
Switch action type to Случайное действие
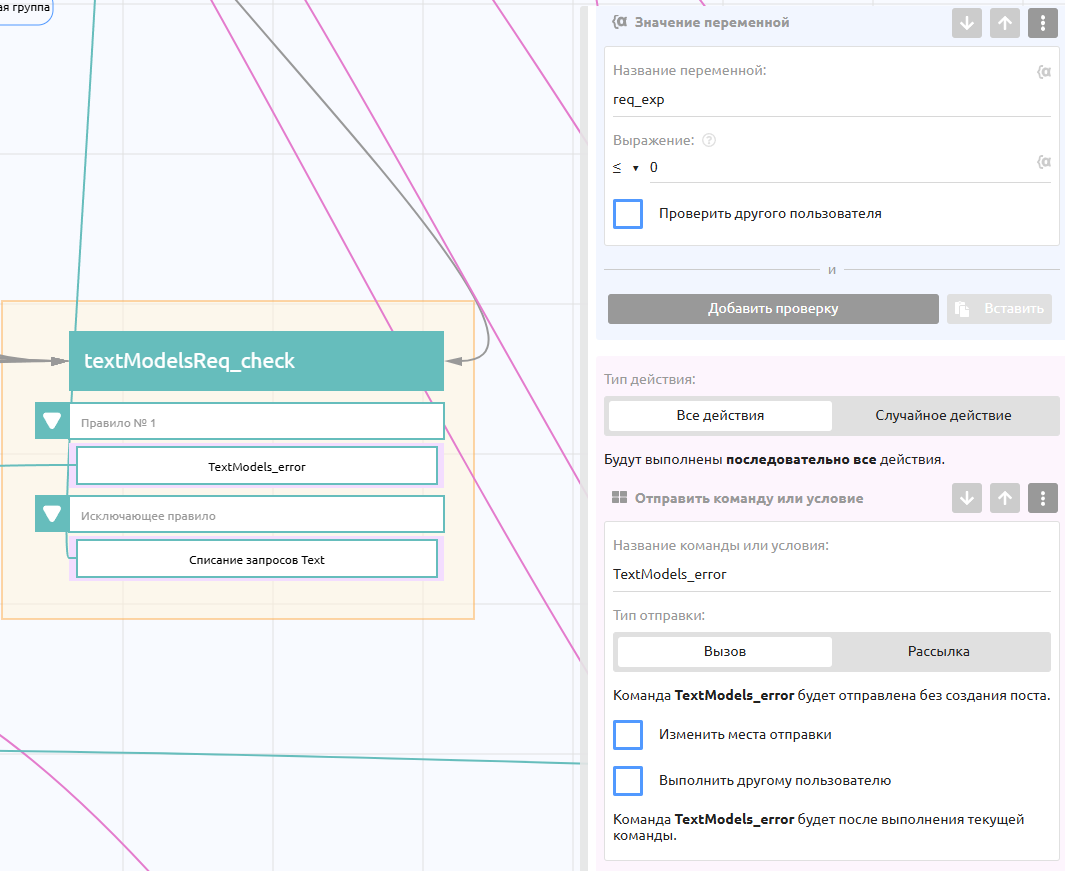tap(943, 416)
